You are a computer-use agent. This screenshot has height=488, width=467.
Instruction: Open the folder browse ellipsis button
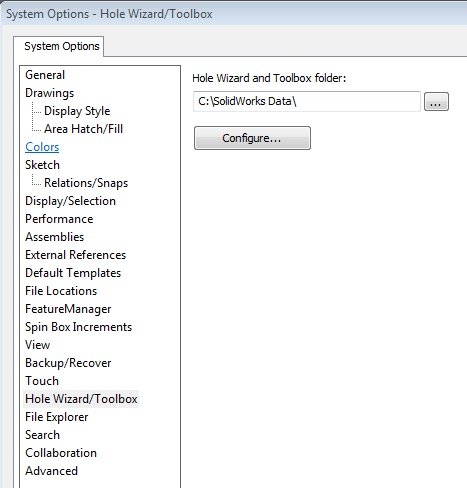[436, 102]
